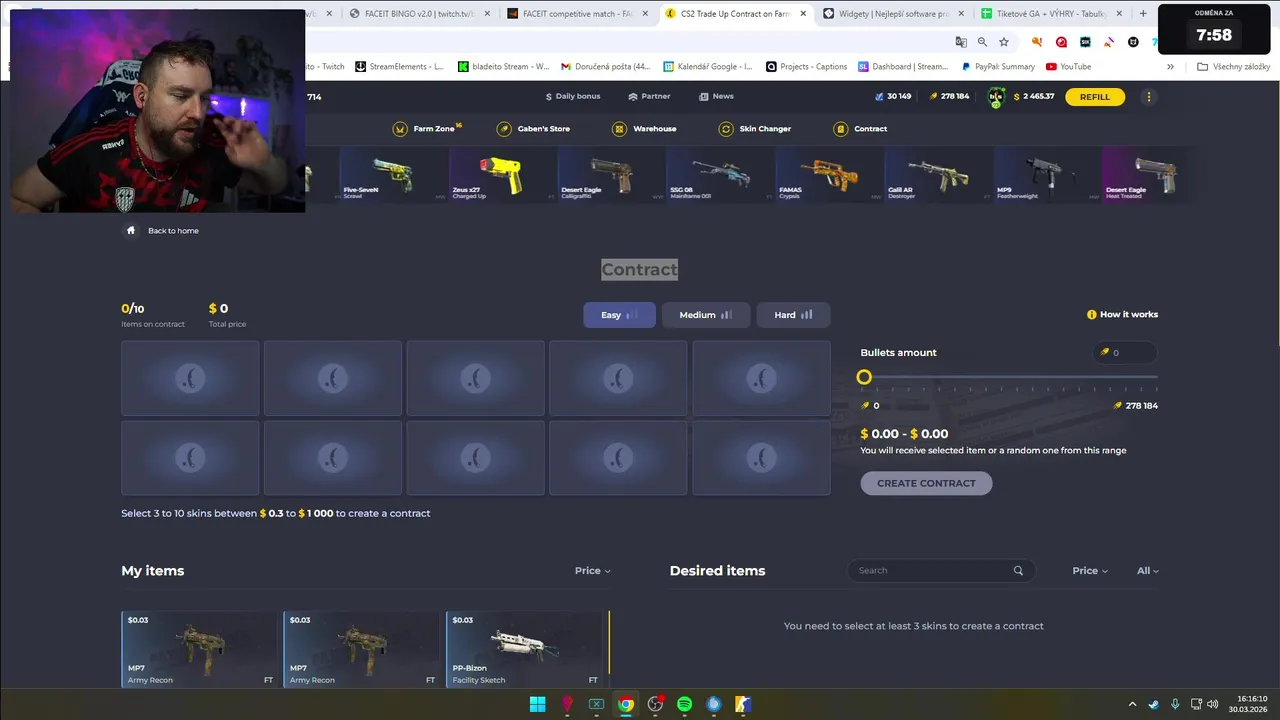The width and height of the screenshot is (1280, 720).
Task: Open the Kalendář Google bookmark
Action: click(x=708, y=67)
